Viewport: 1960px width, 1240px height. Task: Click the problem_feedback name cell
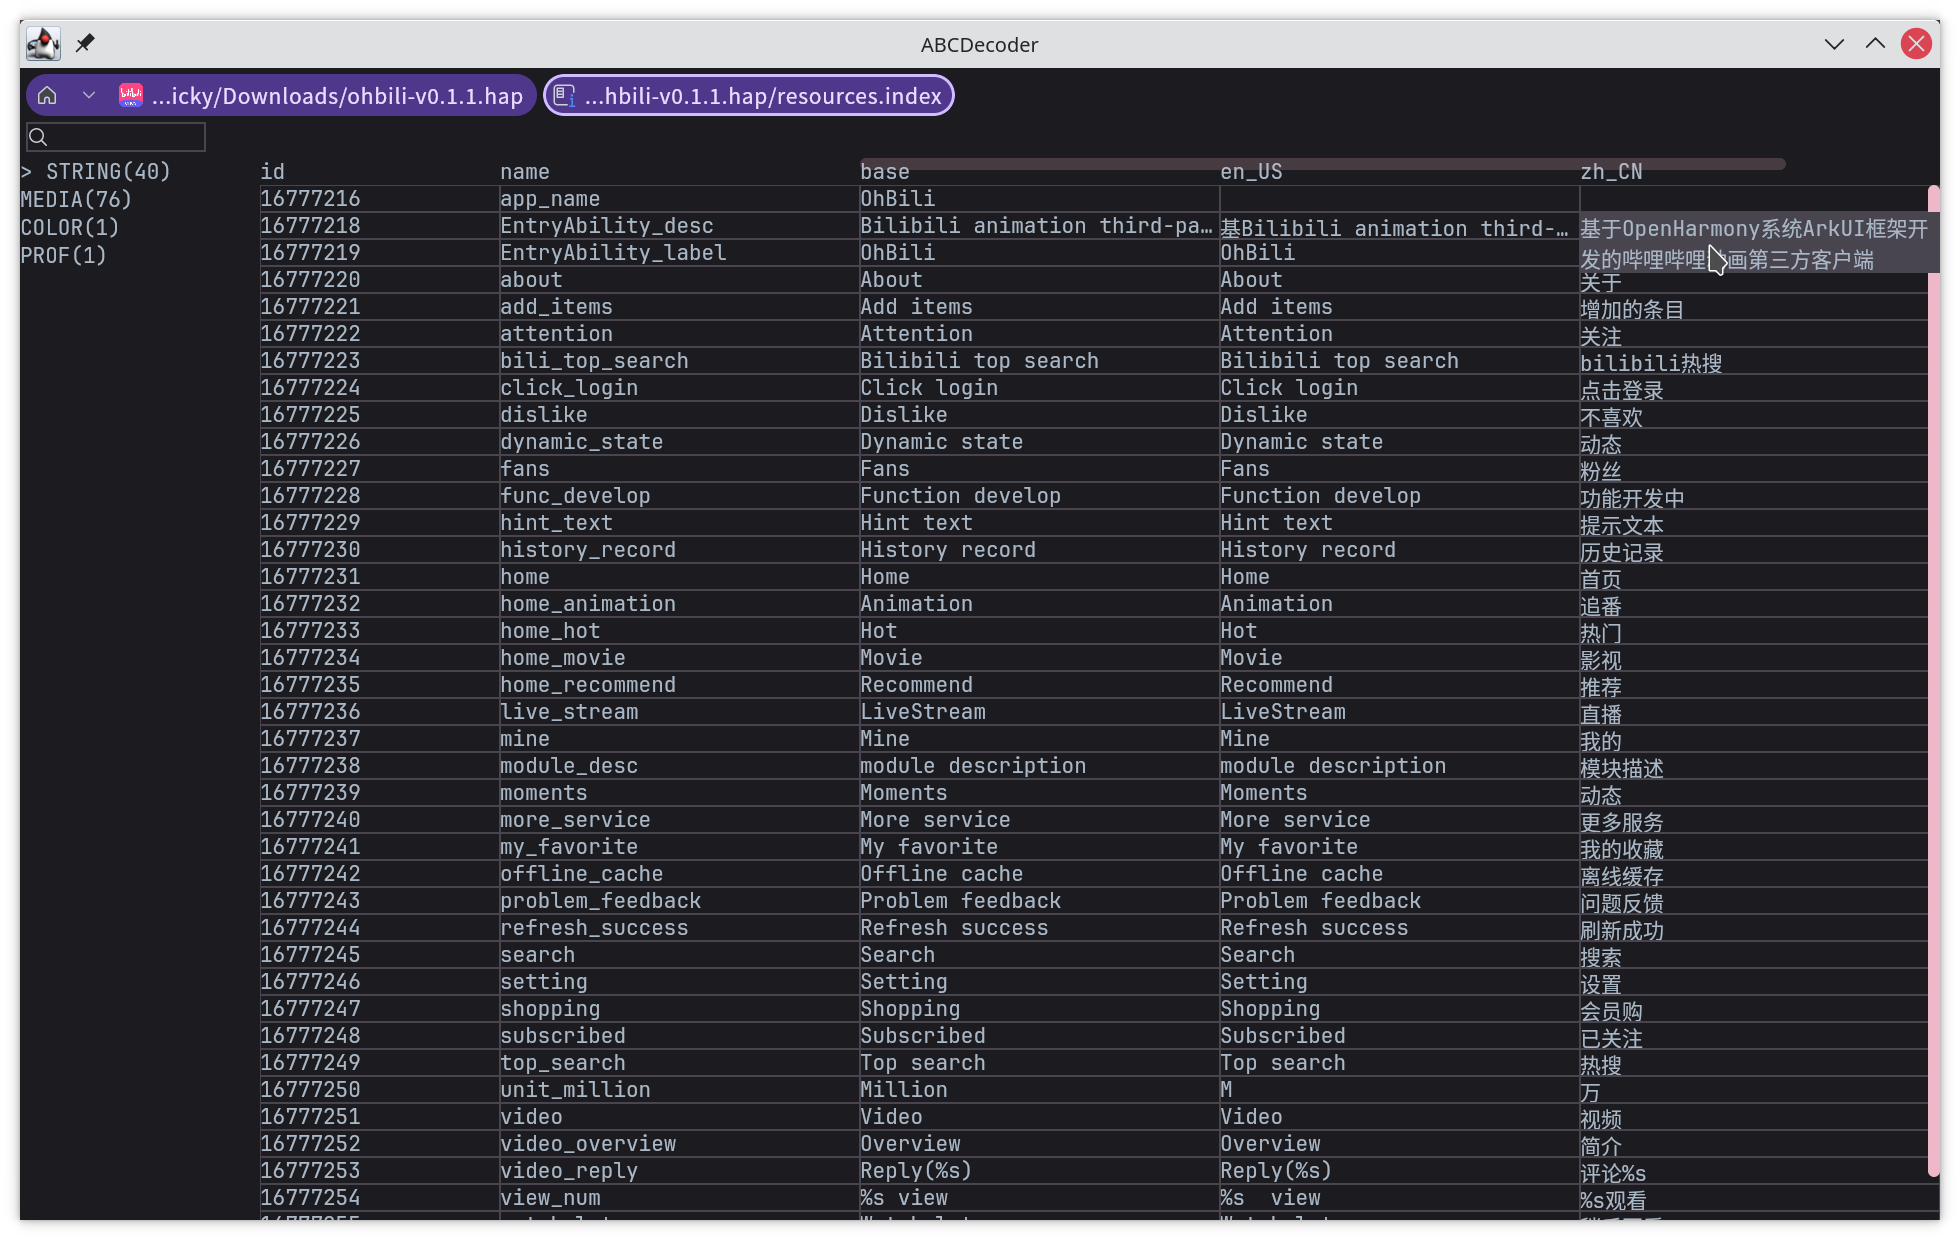680,900
